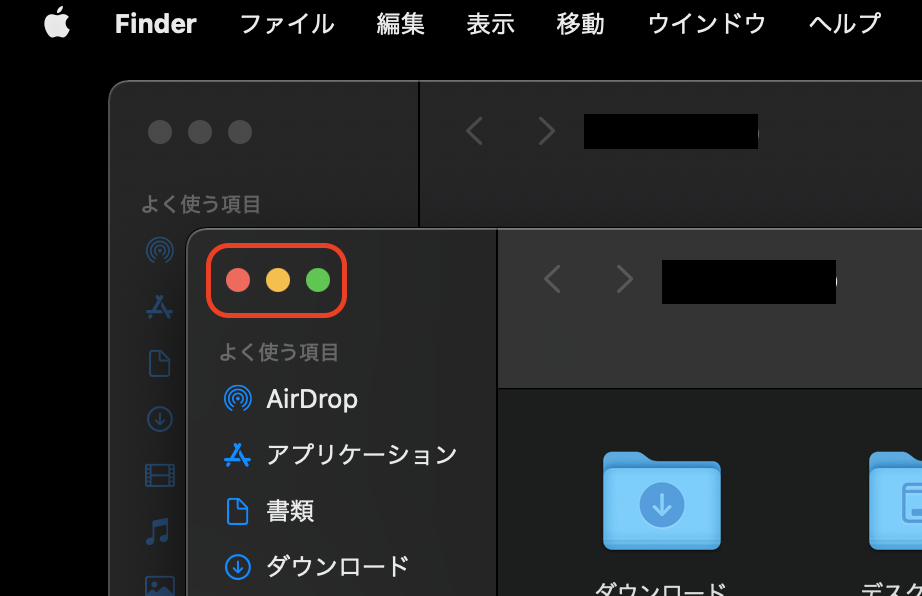The image size is (922, 596).
Task: Open the Apple menu
Action: pos(57,24)
